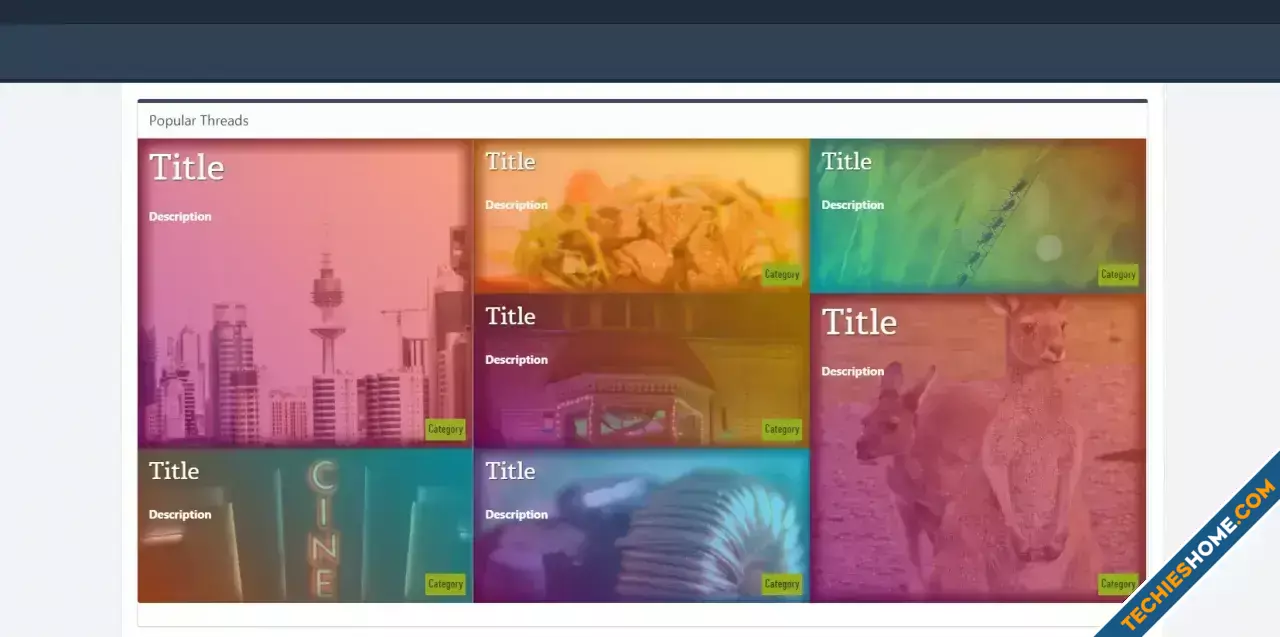This screenshot has height=637, width=1280.
Task: Open the Title link on cinema neon tile
Action: (174, 471)
